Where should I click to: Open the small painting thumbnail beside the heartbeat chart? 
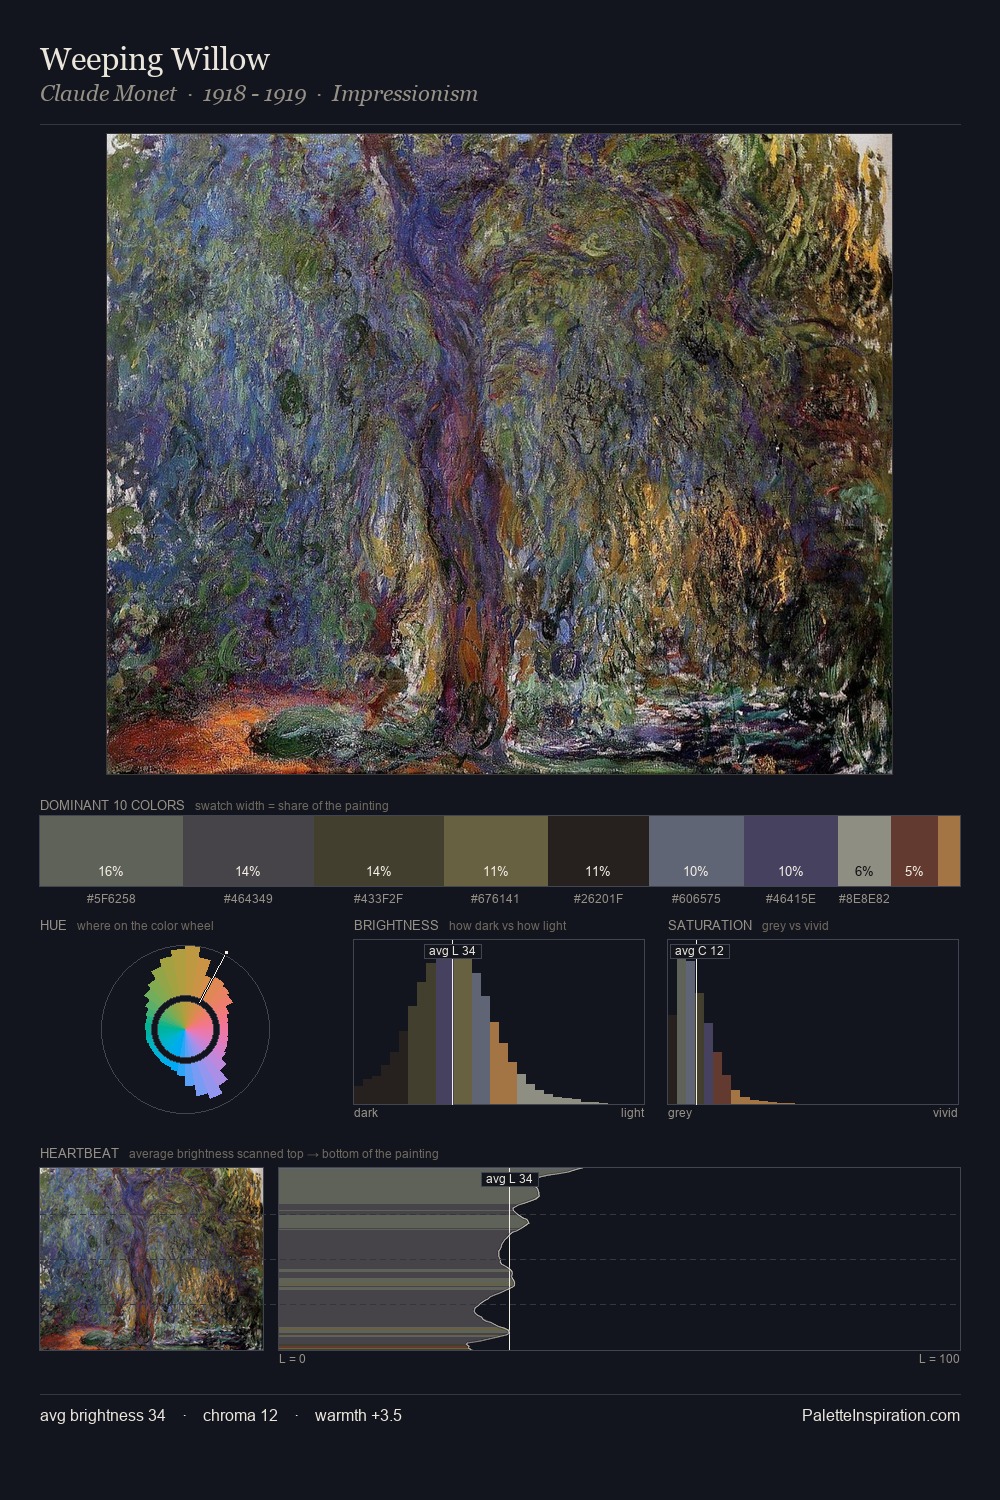151,1259
